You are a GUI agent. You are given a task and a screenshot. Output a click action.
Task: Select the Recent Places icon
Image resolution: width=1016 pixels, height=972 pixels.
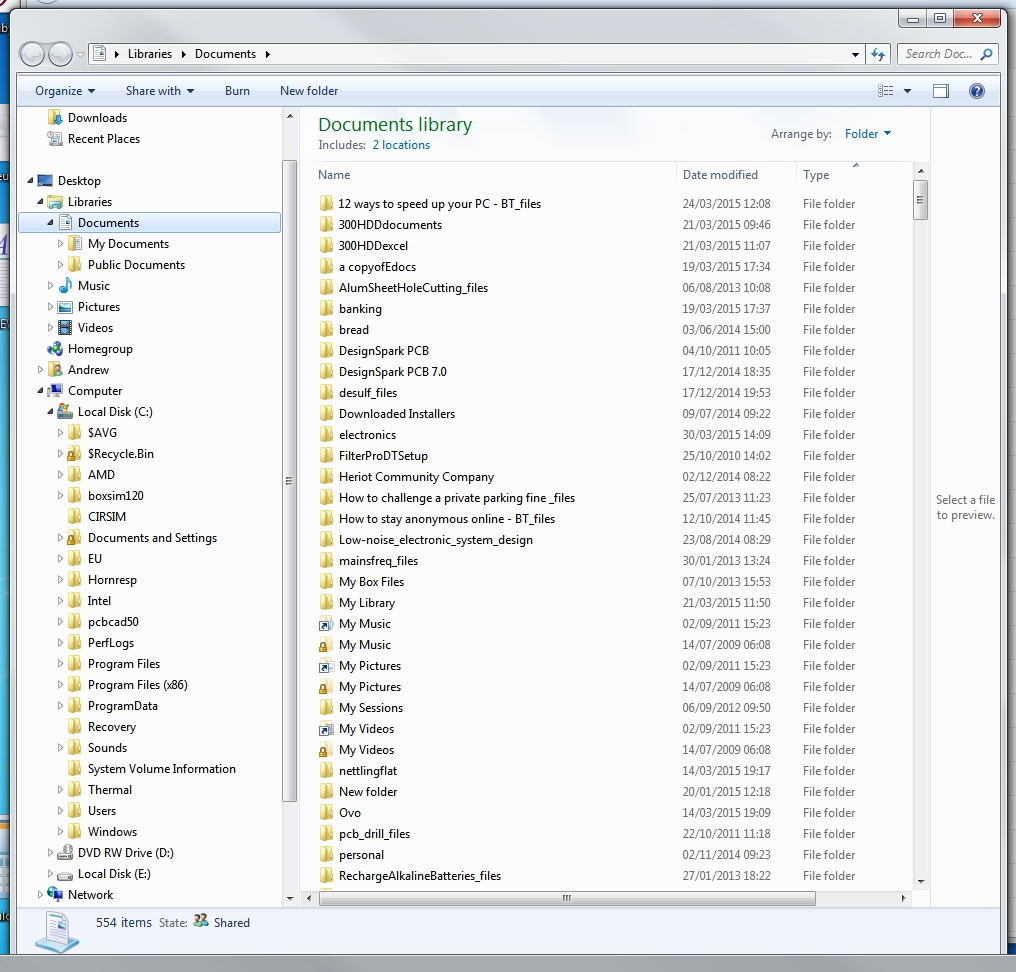(55, 139)
